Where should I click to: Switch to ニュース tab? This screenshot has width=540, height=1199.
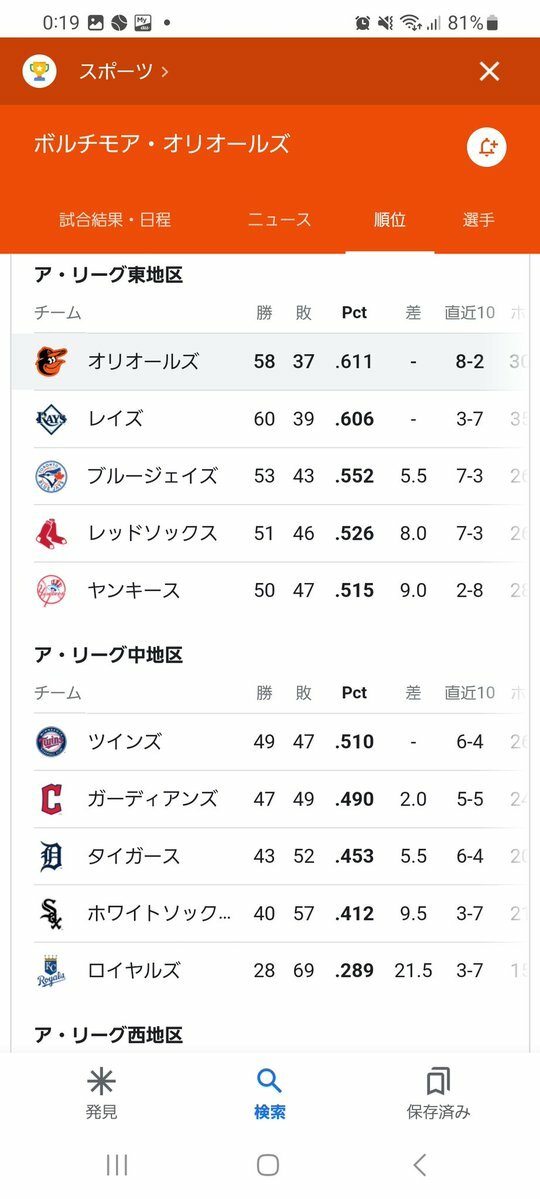tap(280, 220)
